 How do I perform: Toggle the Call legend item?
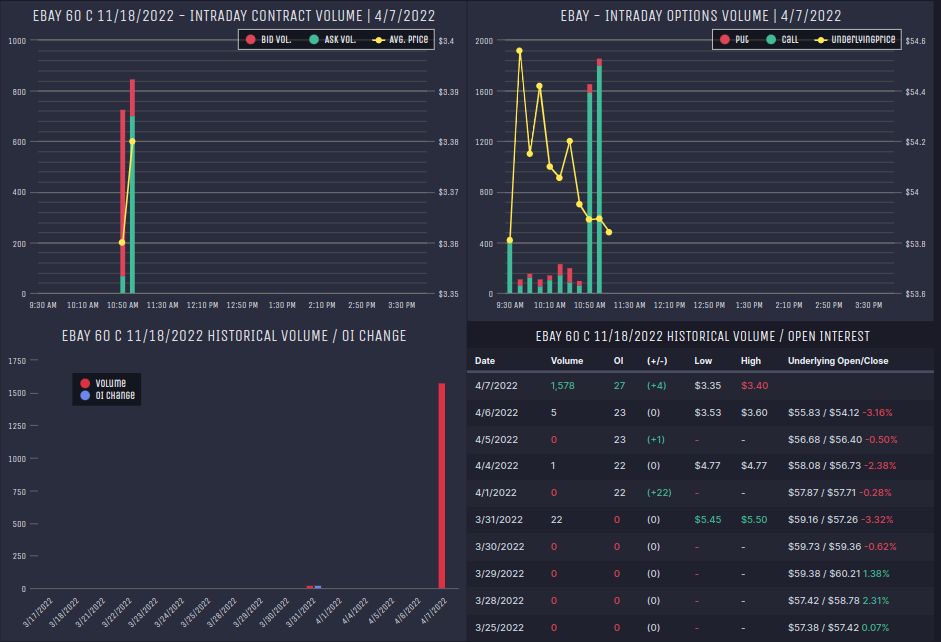click(783, 40)
